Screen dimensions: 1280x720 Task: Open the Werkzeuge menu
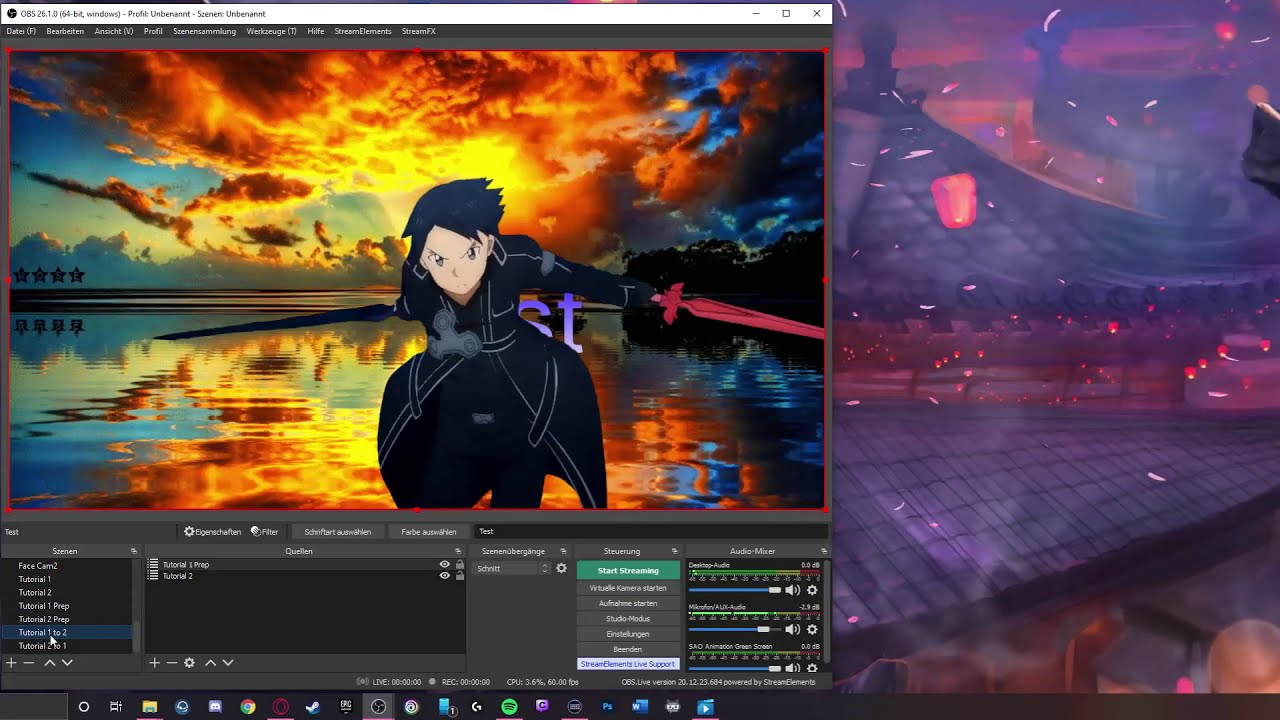tap(272, 31)
